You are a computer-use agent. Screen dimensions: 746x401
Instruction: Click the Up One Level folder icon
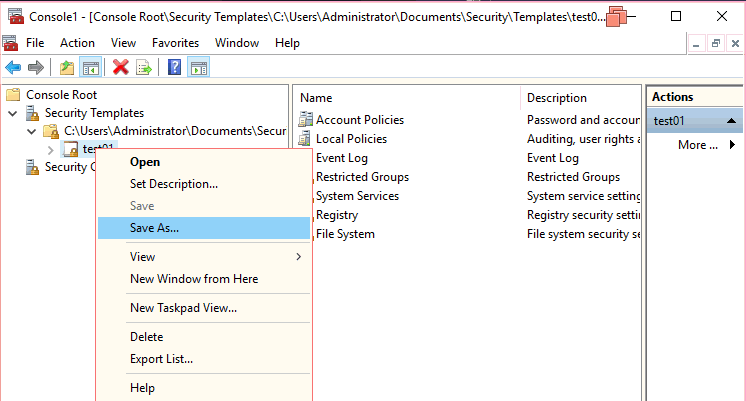[66, 68]
